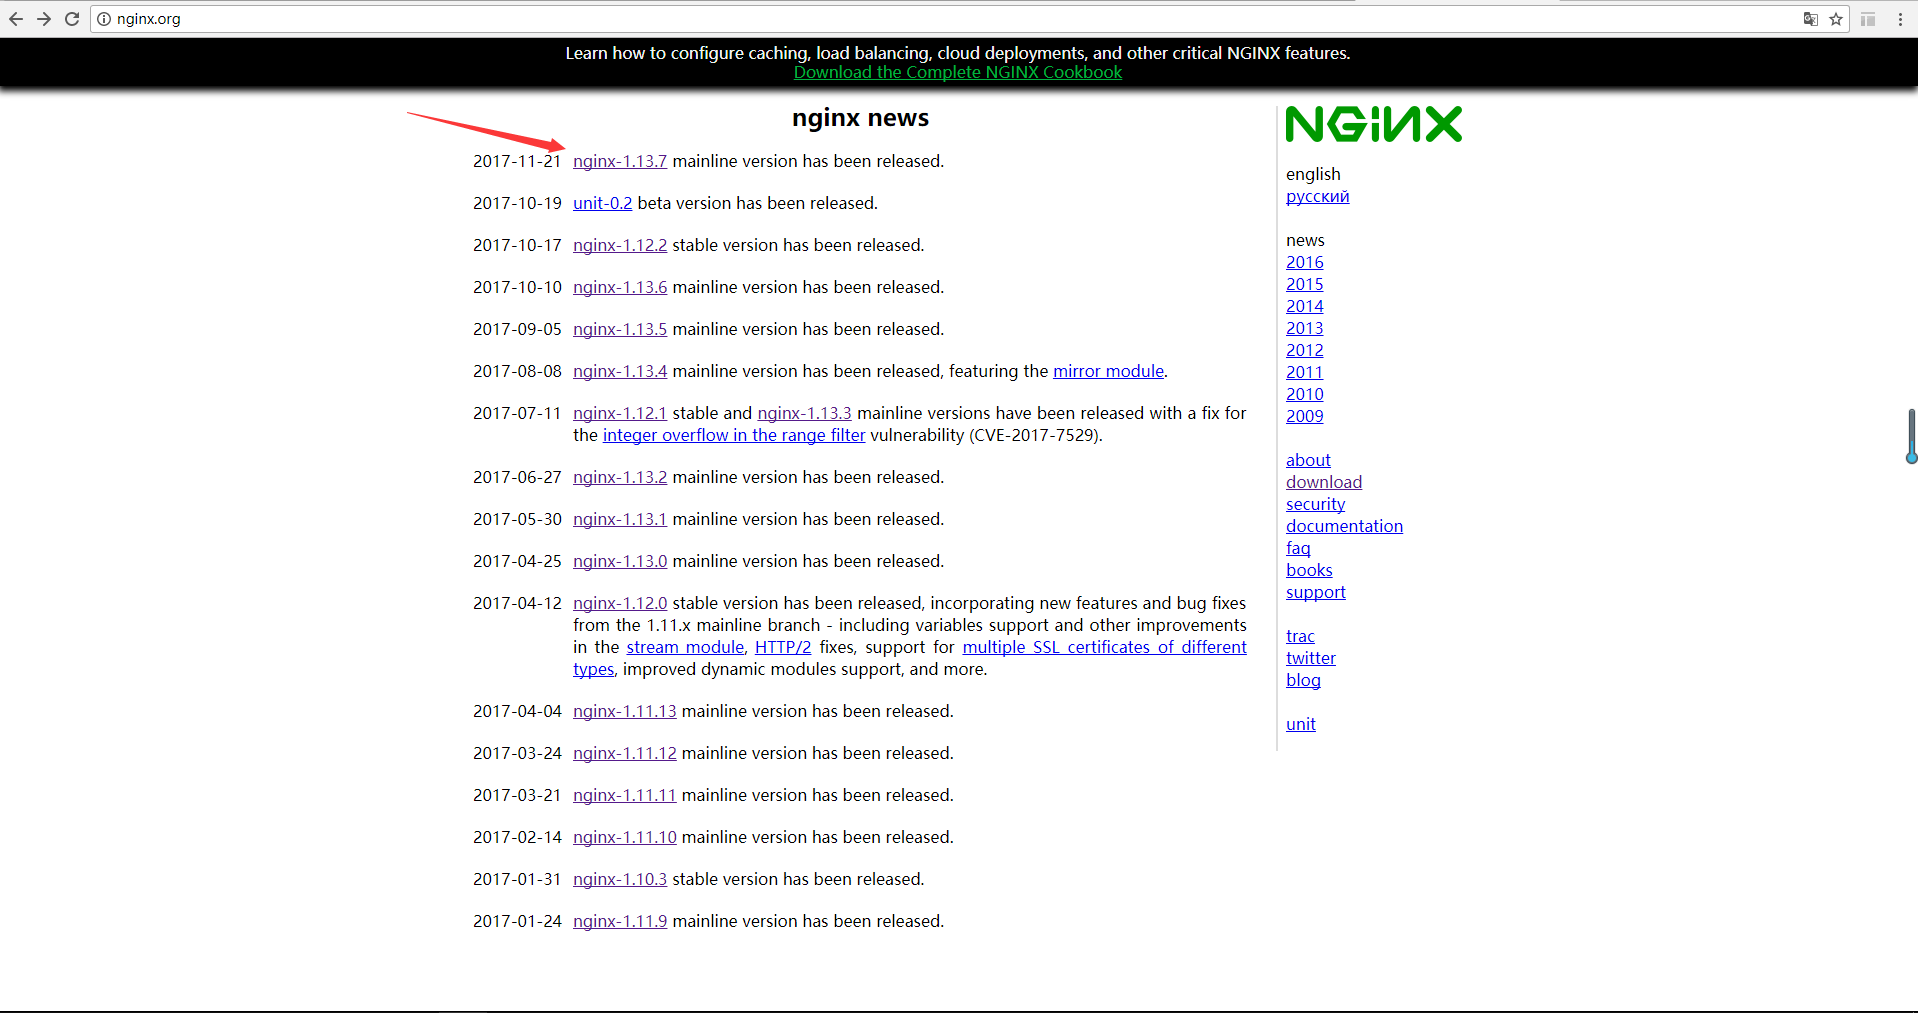Open the nginx-1.13.5 release link
This screenshot has width=1918, height=1013.
620,329
